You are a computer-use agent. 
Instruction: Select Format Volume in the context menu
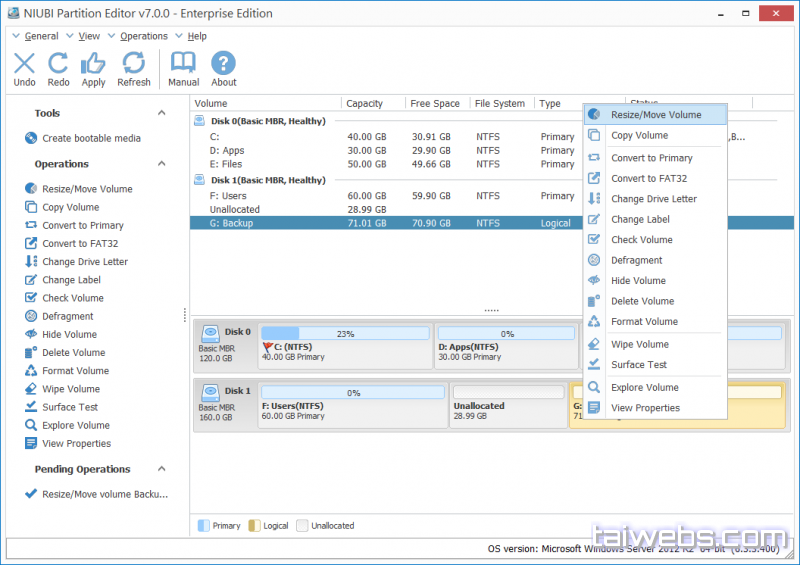tap(644, 321)
